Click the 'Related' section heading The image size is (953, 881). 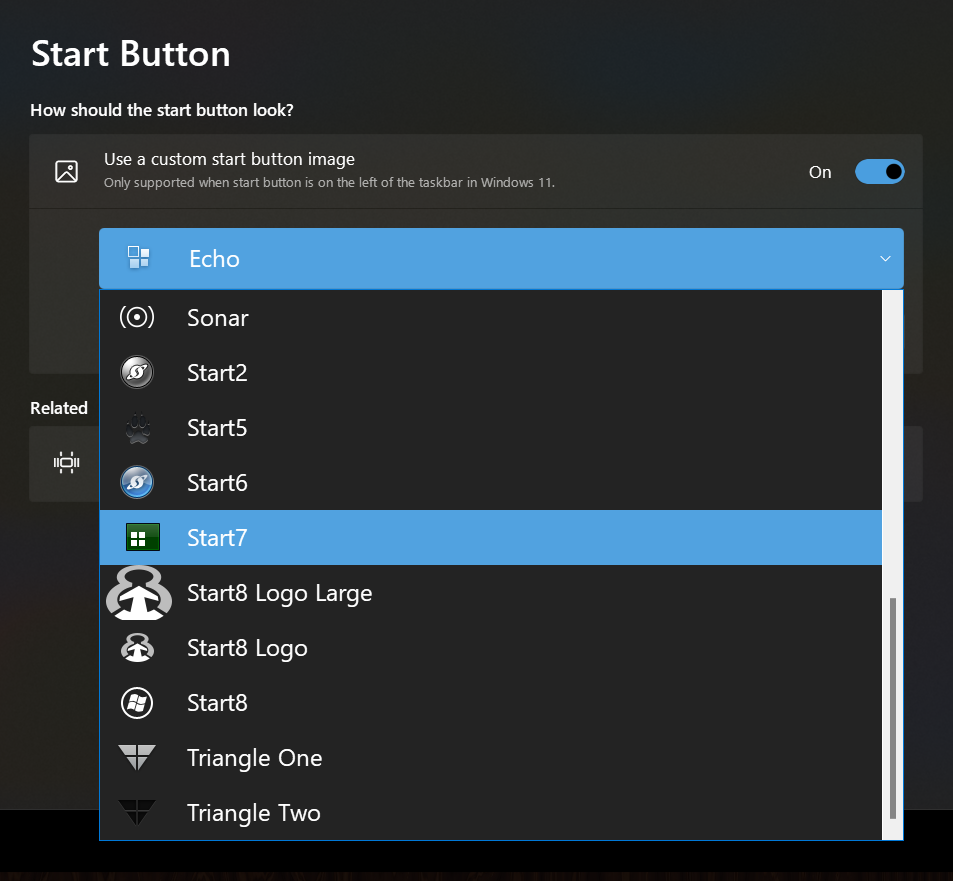[59, 408]
